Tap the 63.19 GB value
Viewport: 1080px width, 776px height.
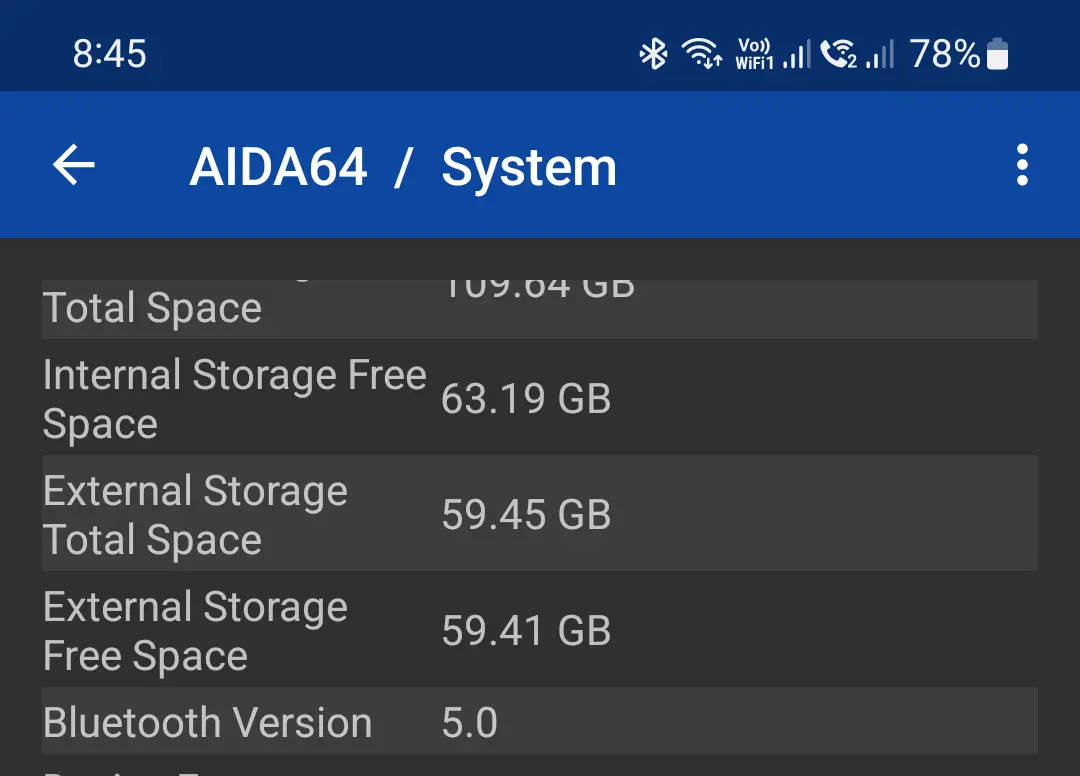click(x=526, y=399)
